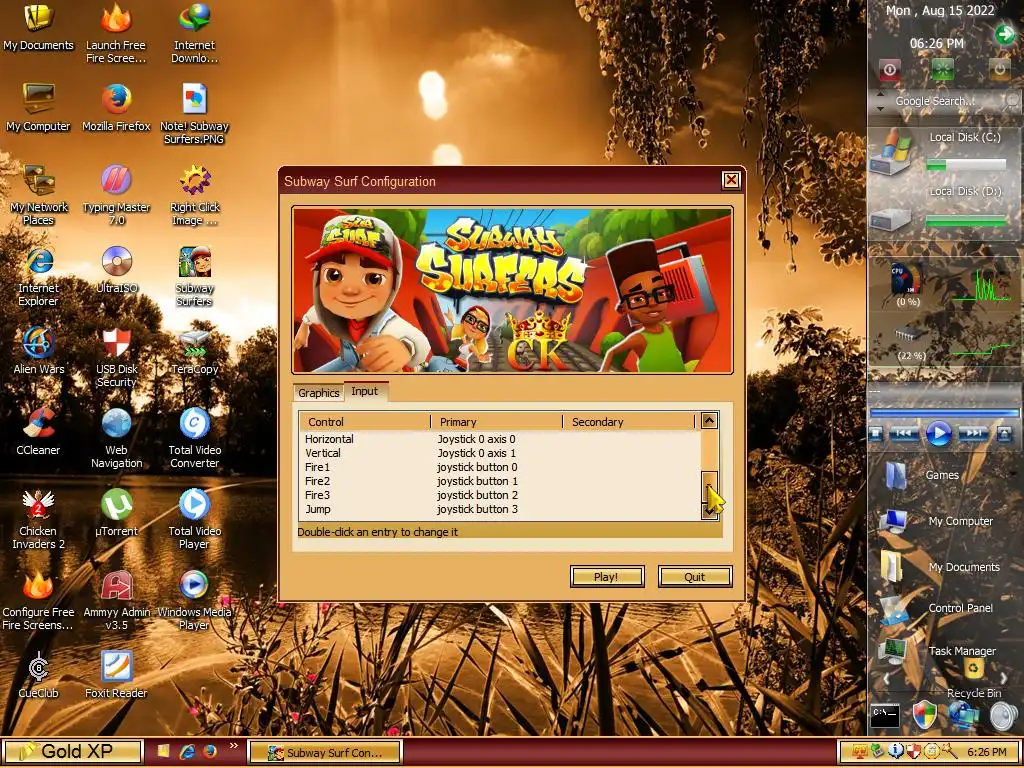1024x768 pixels.
Task: Click the red shutdown sidebar button
Action: tap(889, 70)
